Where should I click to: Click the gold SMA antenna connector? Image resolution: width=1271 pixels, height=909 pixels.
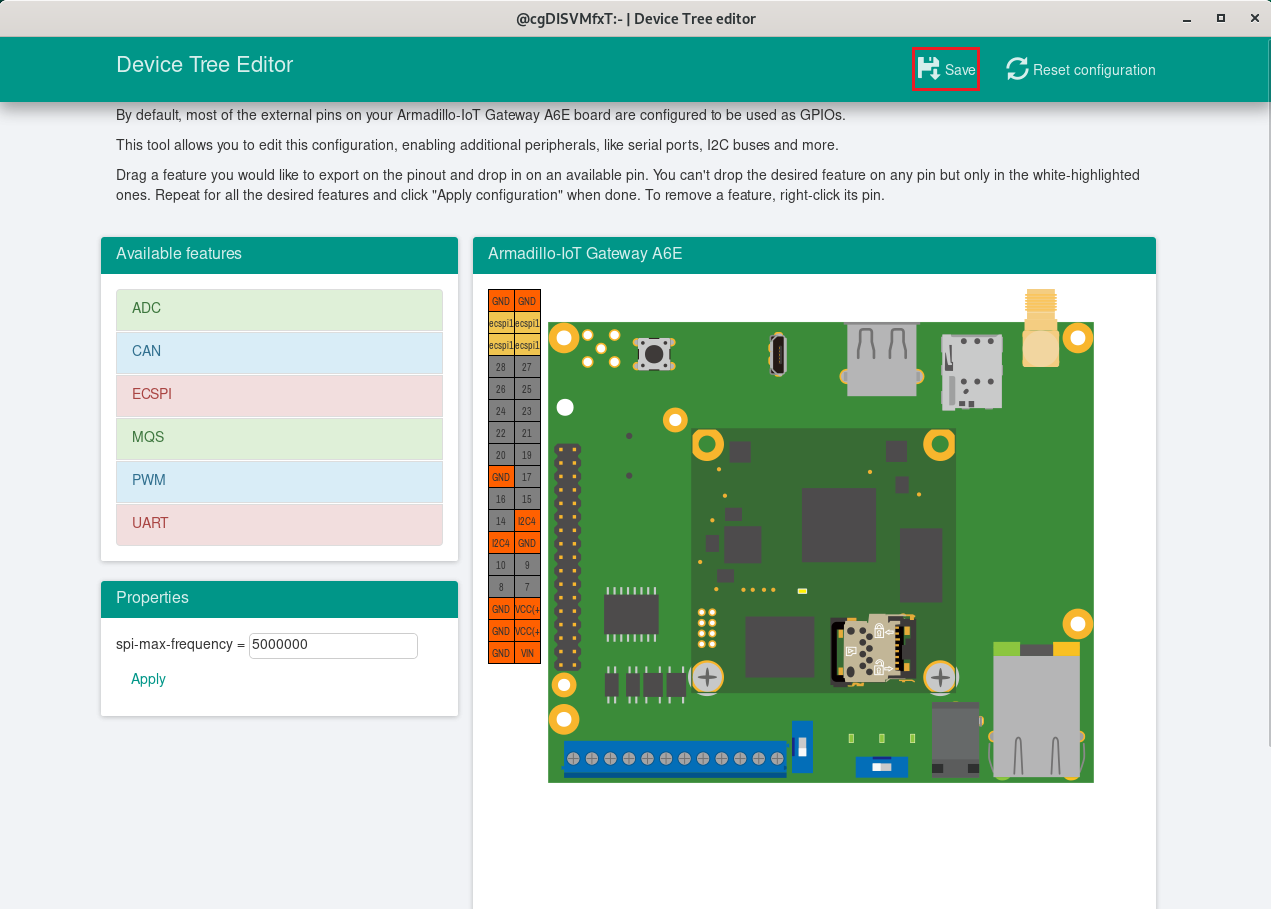[1041, 330]
